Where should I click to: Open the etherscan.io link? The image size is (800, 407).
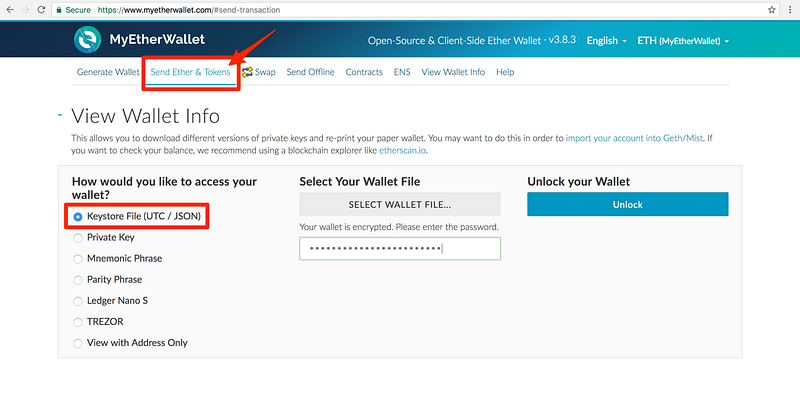tap(403, 150)
